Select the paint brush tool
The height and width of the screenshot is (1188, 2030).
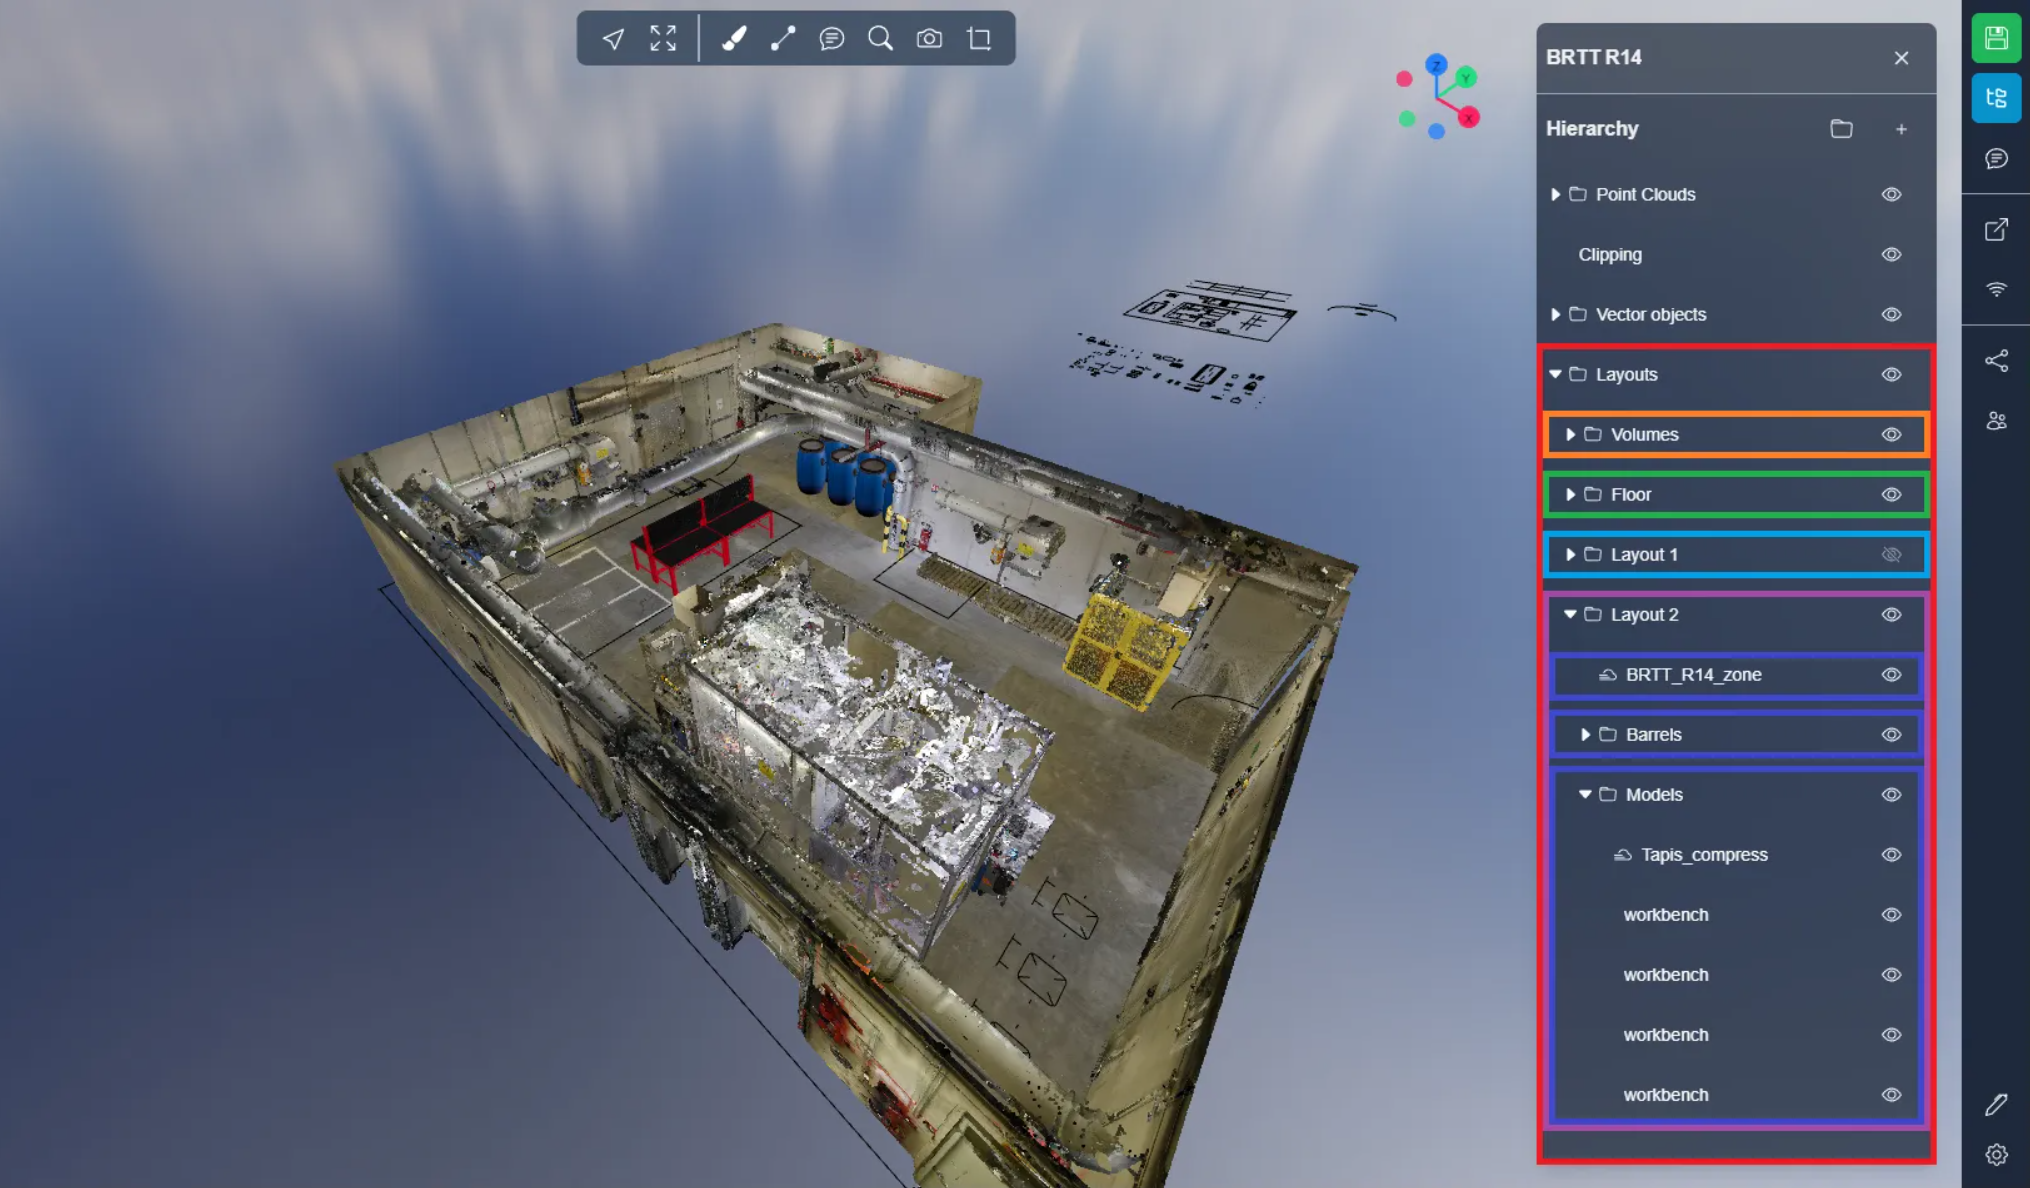734,39
